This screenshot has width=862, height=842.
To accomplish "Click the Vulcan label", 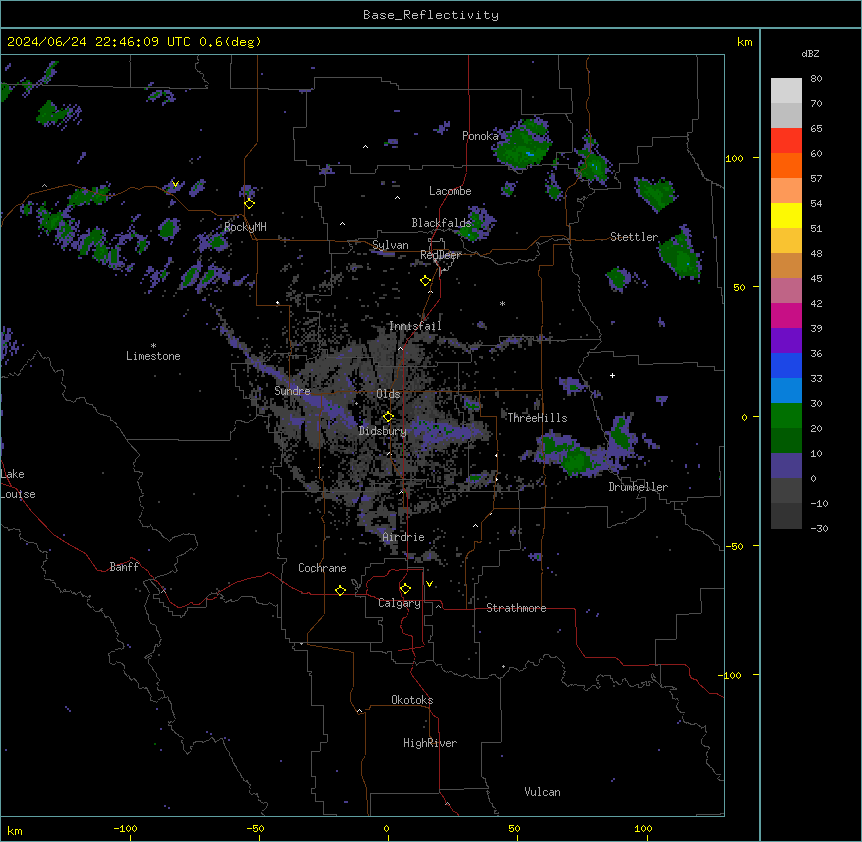I will tap(543, 792).
